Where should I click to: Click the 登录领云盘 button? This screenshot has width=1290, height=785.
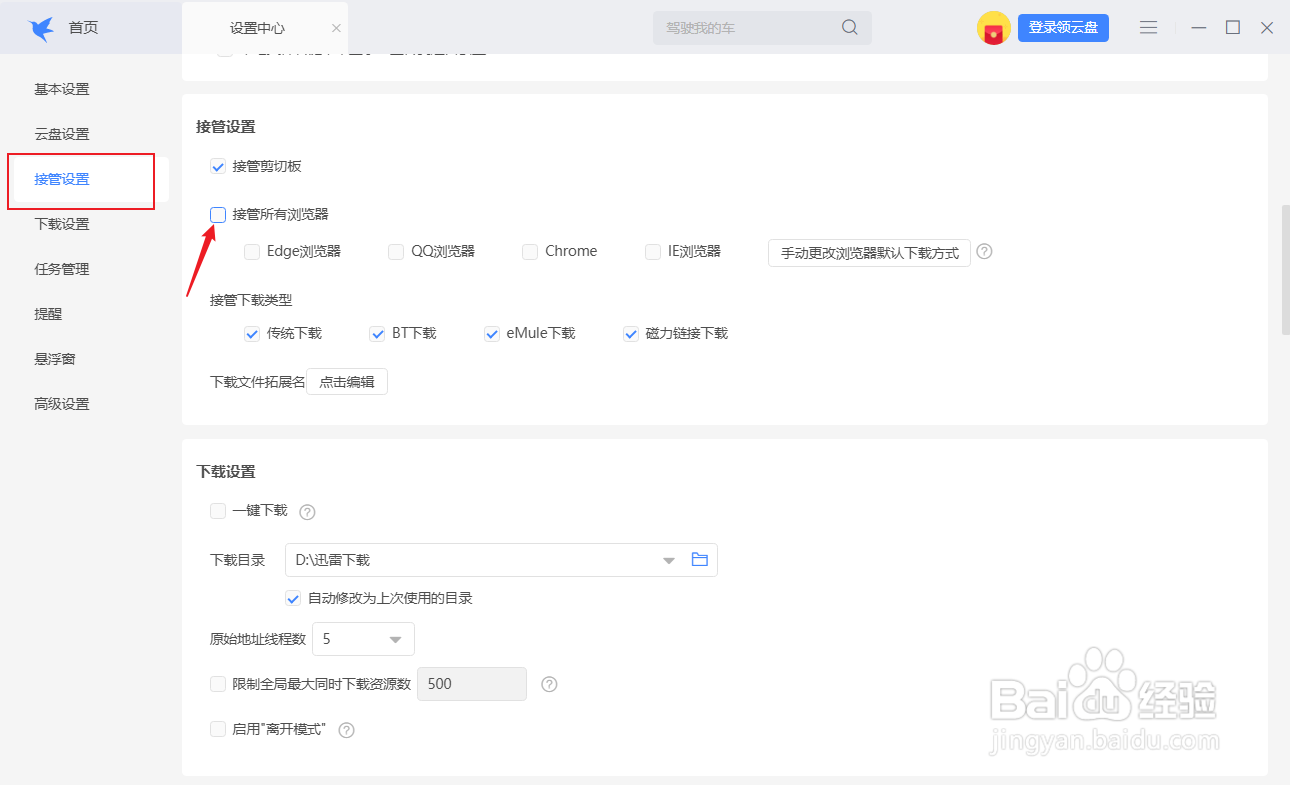tap(1063, 27)
